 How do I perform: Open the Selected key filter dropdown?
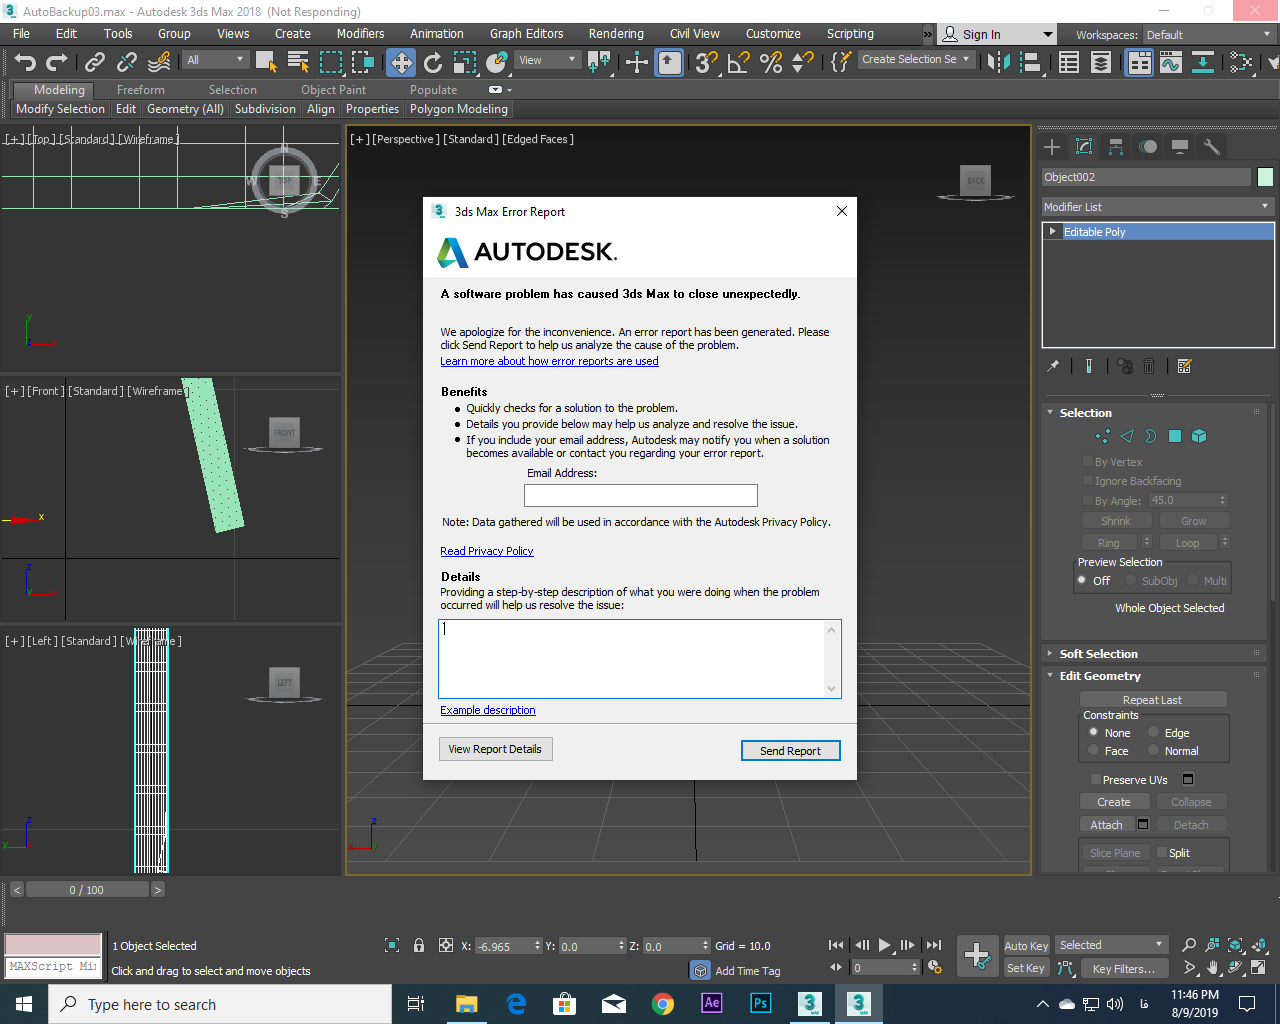pos(1112,945)
